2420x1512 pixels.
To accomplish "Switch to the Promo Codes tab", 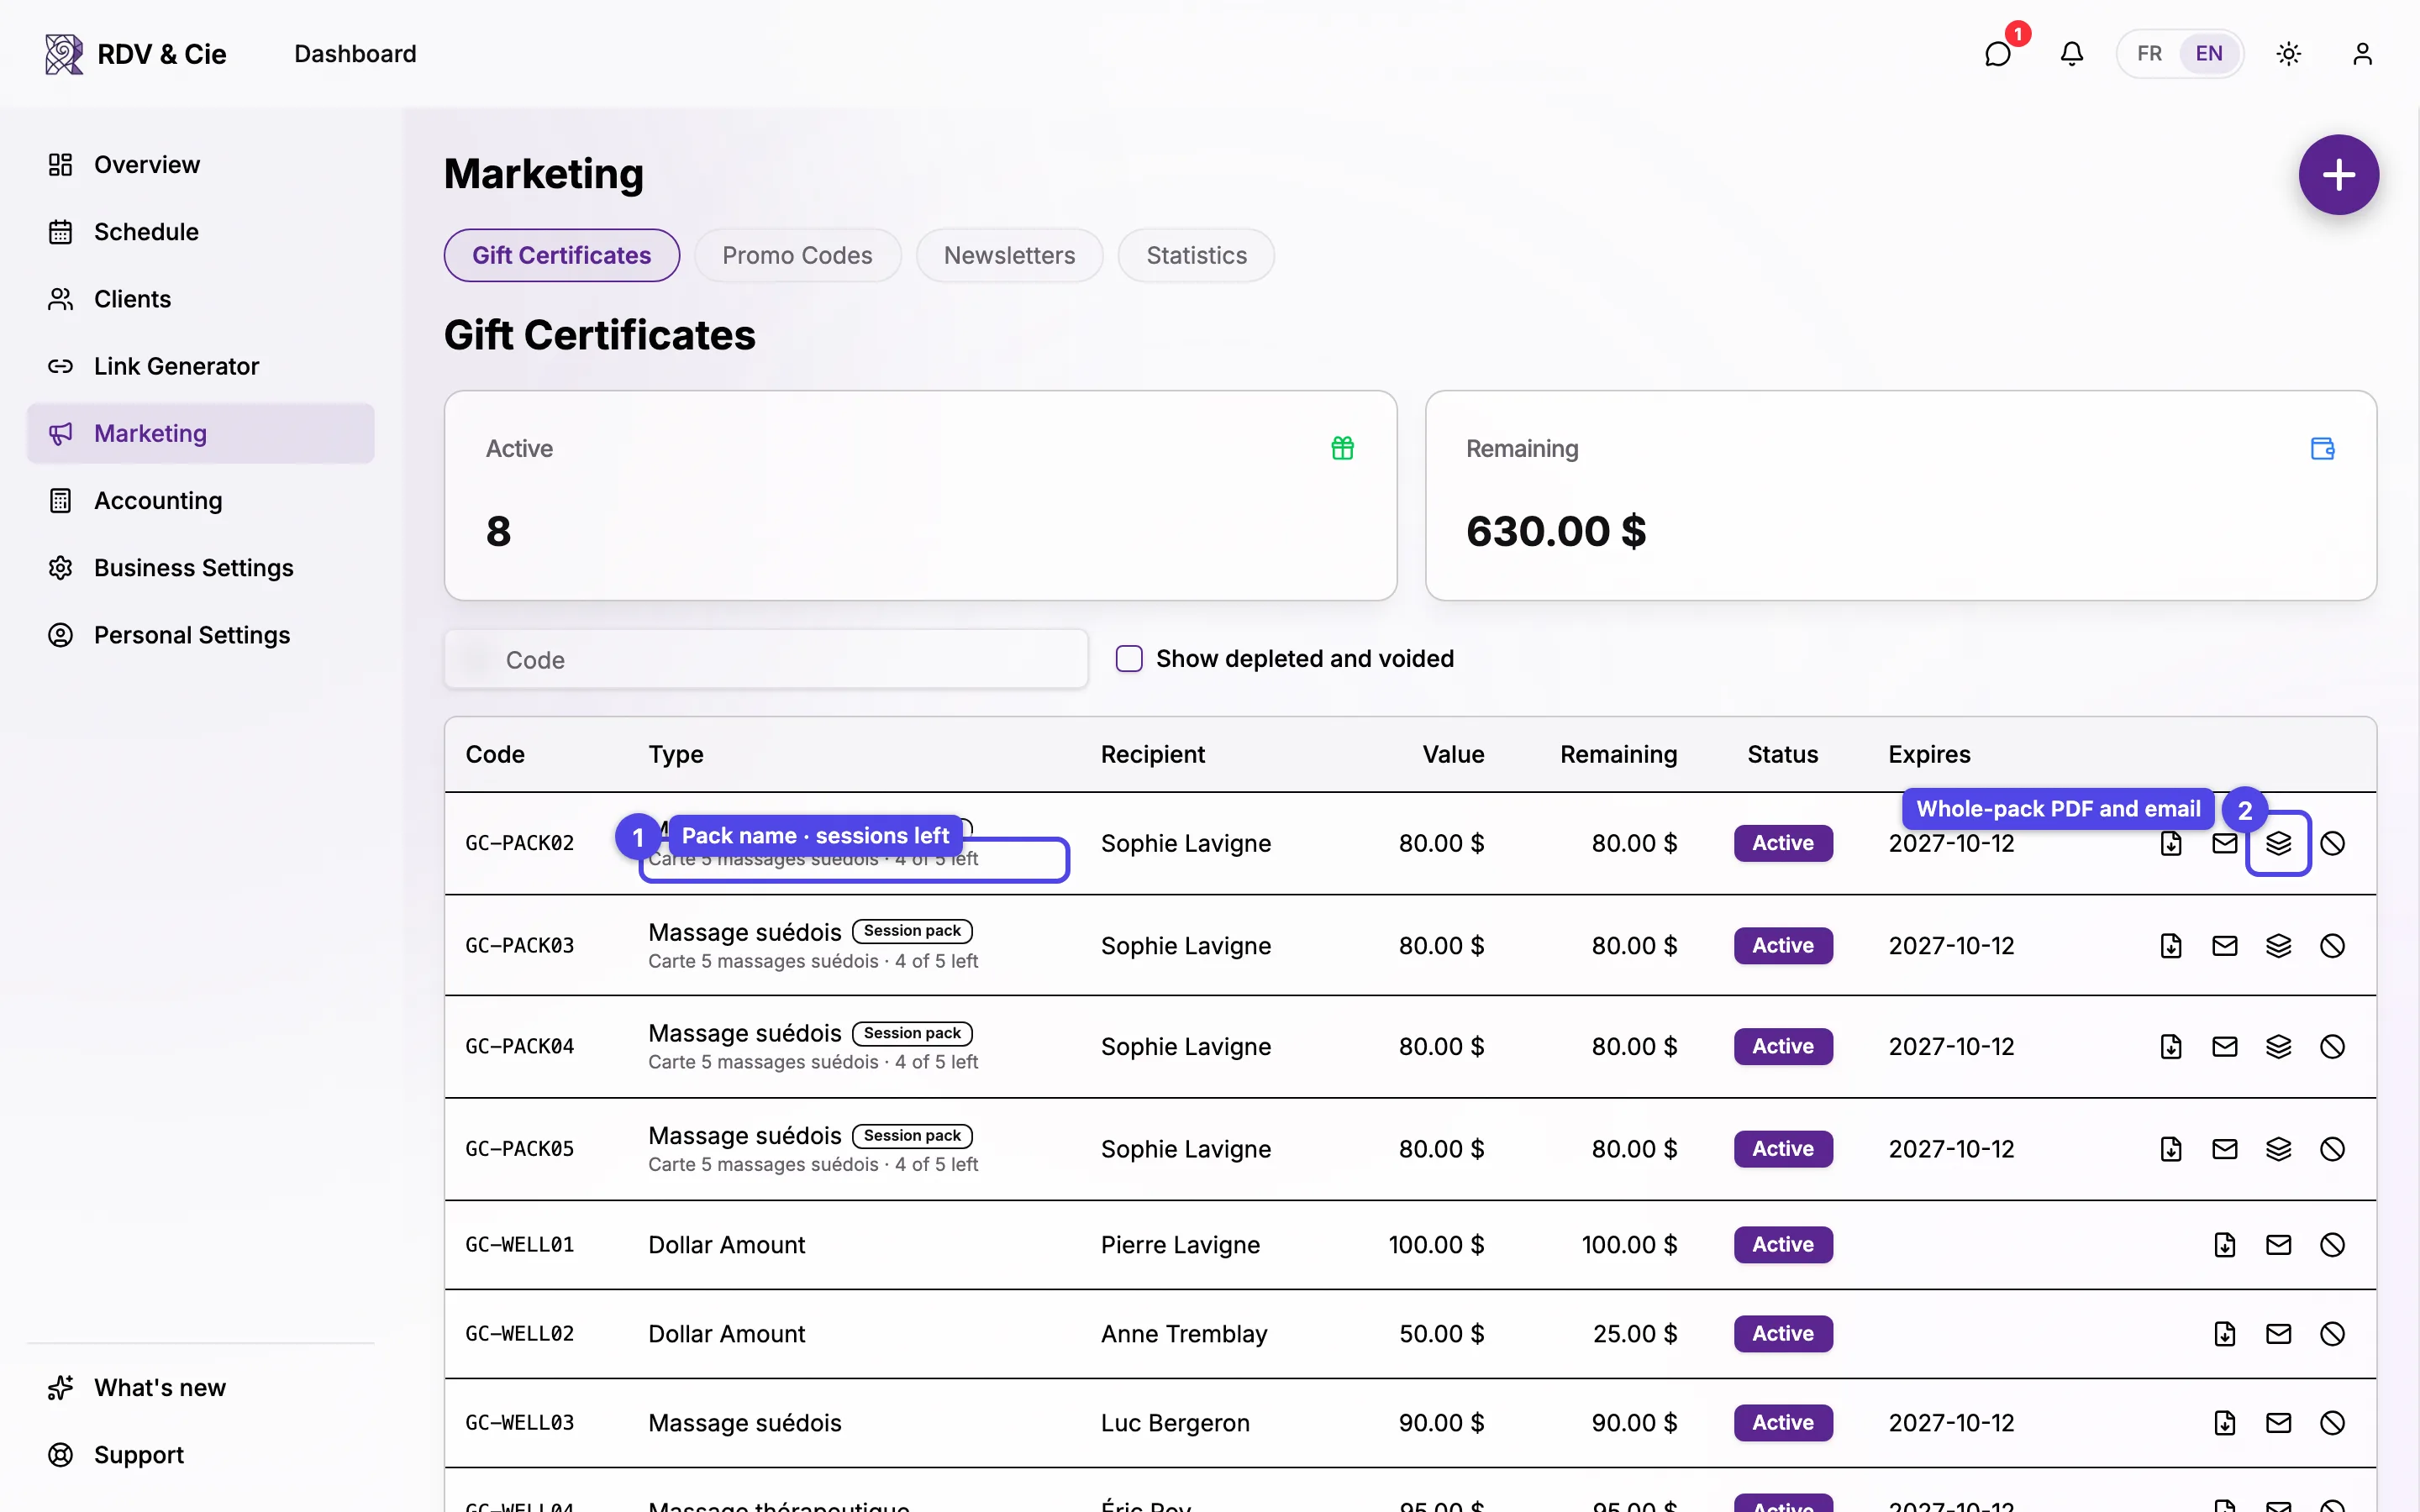I will (x=797, y=255).
